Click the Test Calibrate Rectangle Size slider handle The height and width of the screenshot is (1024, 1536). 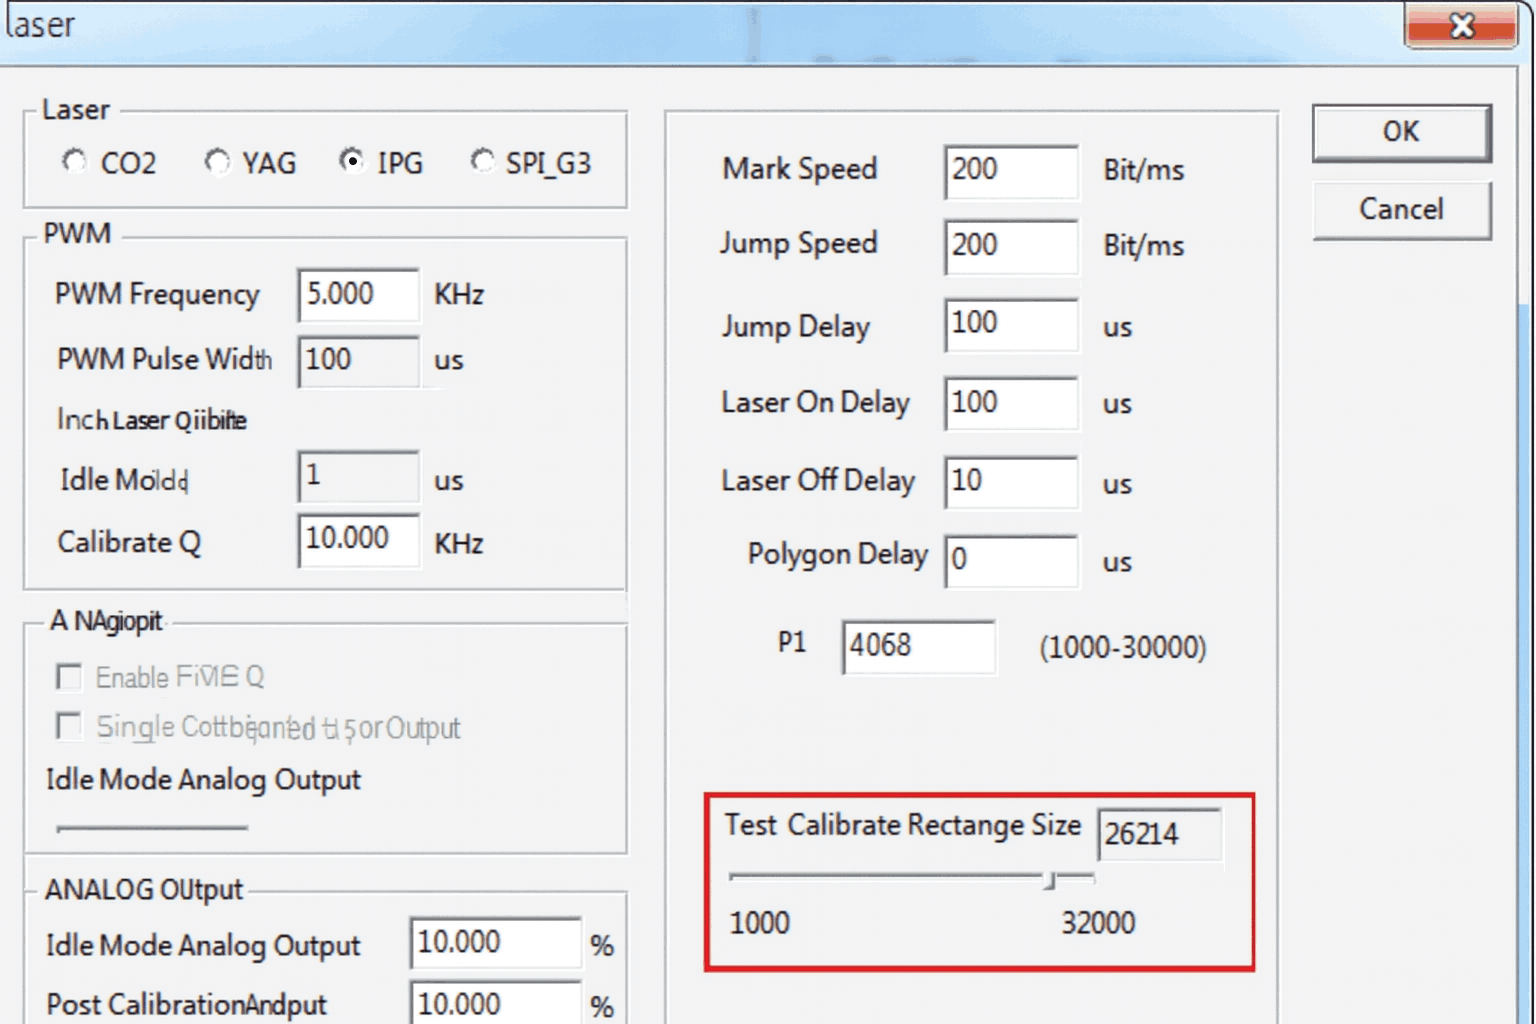click(x=1049, y=879)
